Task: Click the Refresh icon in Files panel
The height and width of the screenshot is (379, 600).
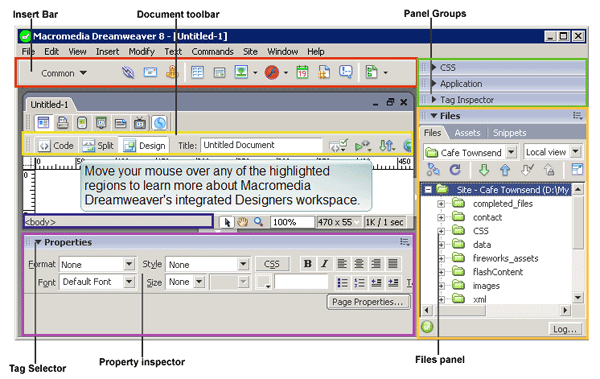Action: point(455,170)
